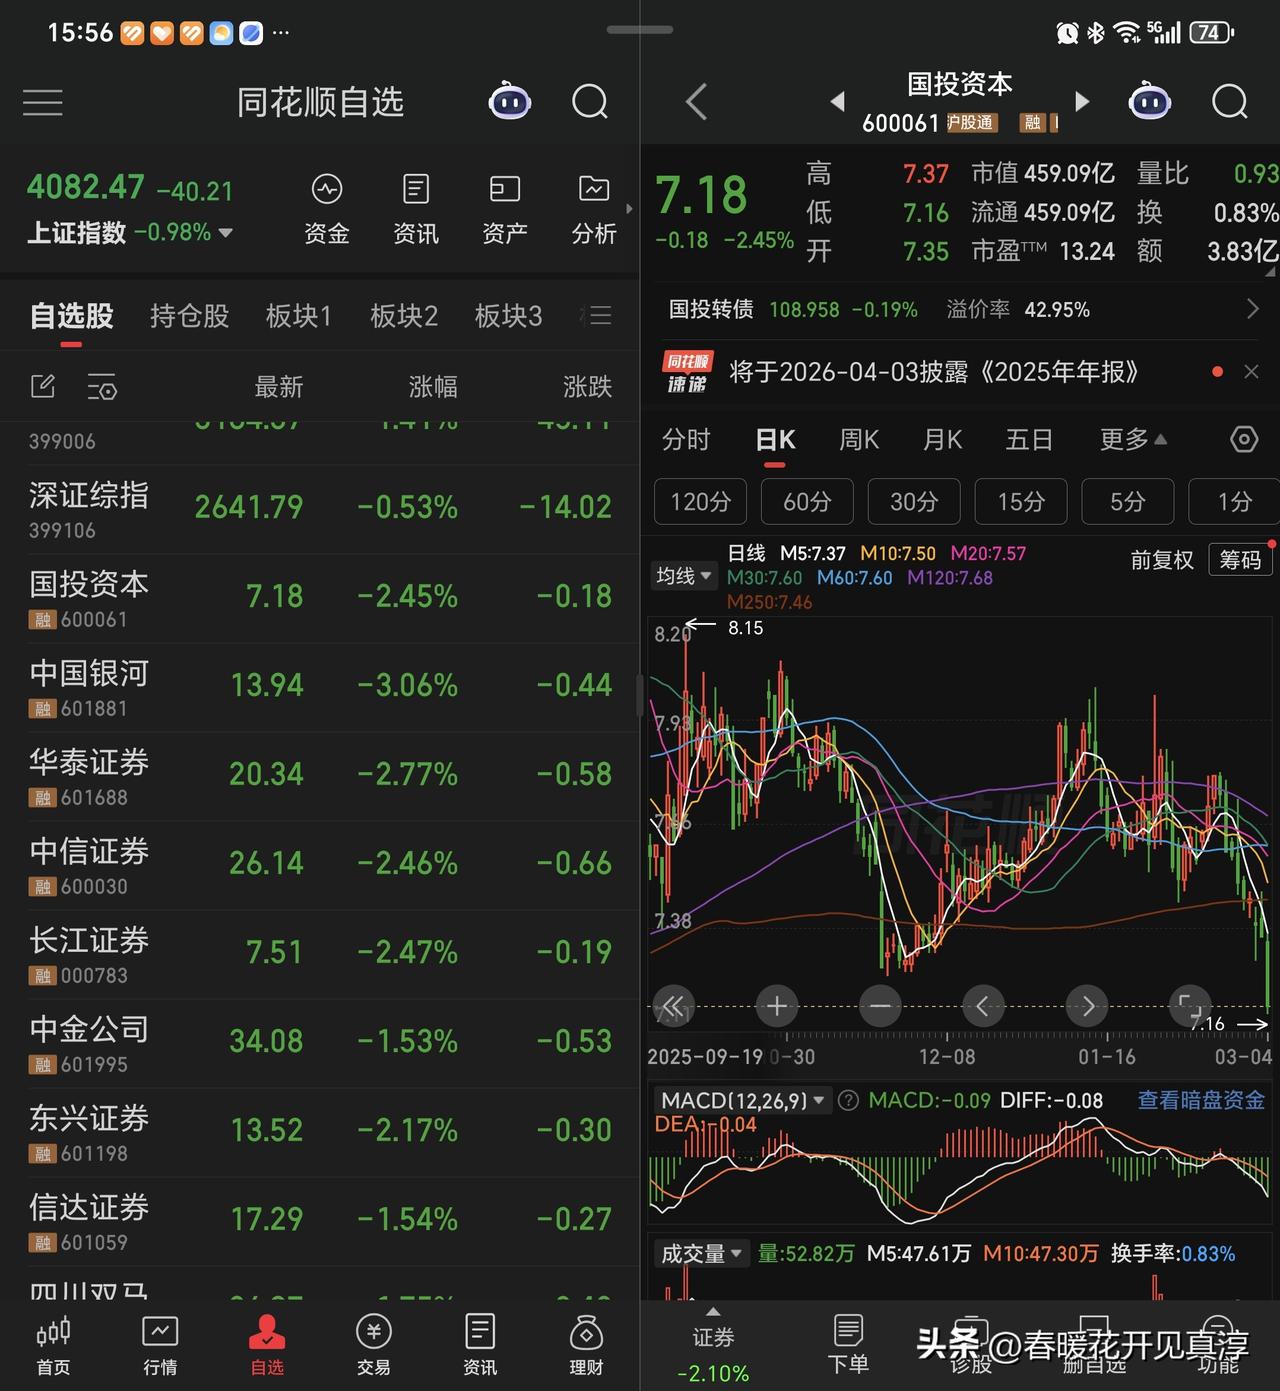Select the 分时 chart tab
Image resolution: width=1280 pixels, height=1391 pixels.
[686, 439]
